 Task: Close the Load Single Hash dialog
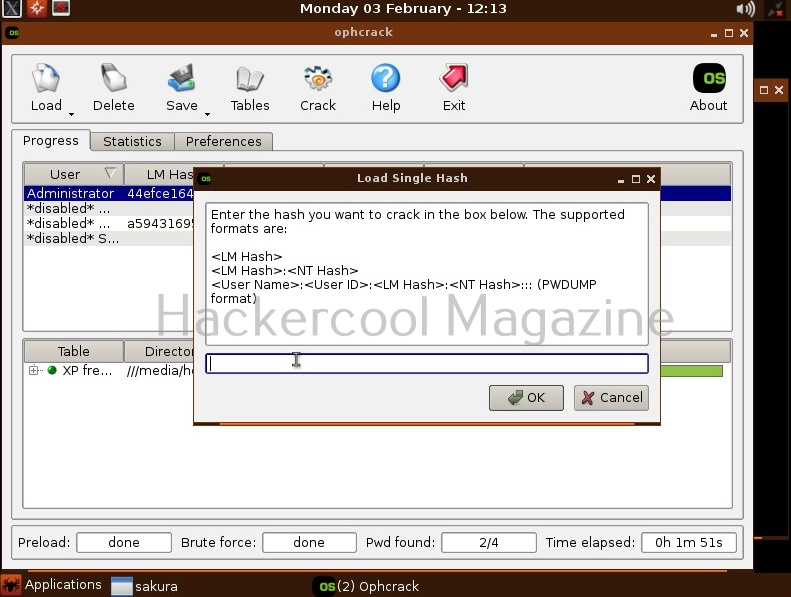pyautogui.click(x=651, y=179)
